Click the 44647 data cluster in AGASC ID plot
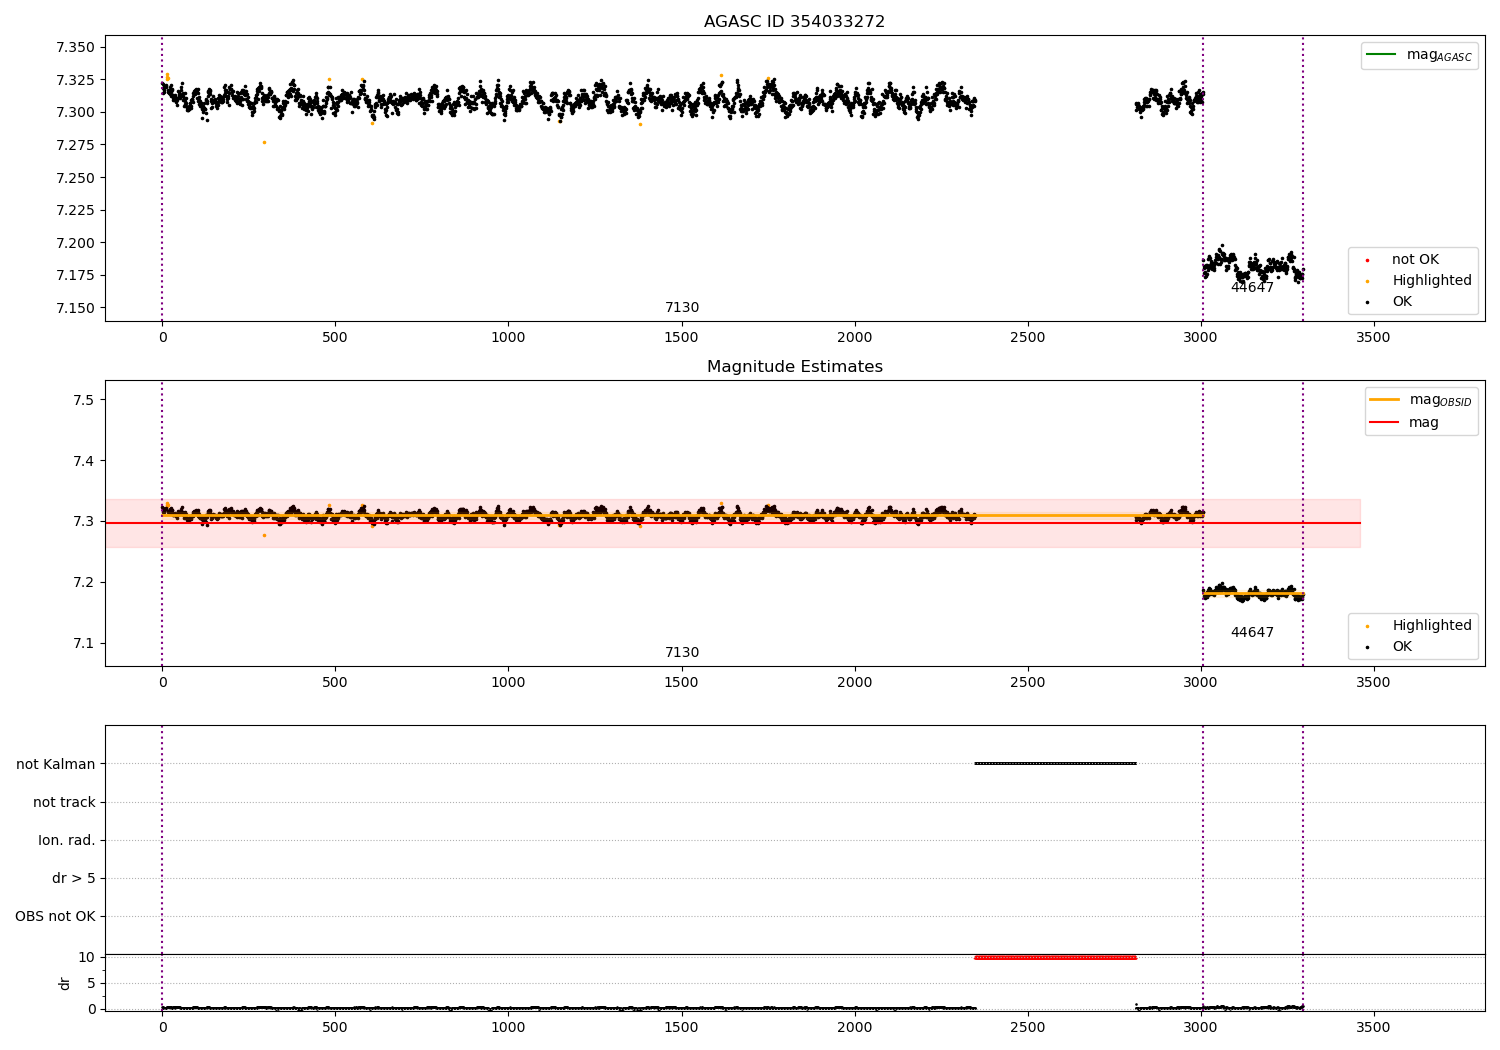Screen dimensions: 1500x1050 click(1252, 265)
